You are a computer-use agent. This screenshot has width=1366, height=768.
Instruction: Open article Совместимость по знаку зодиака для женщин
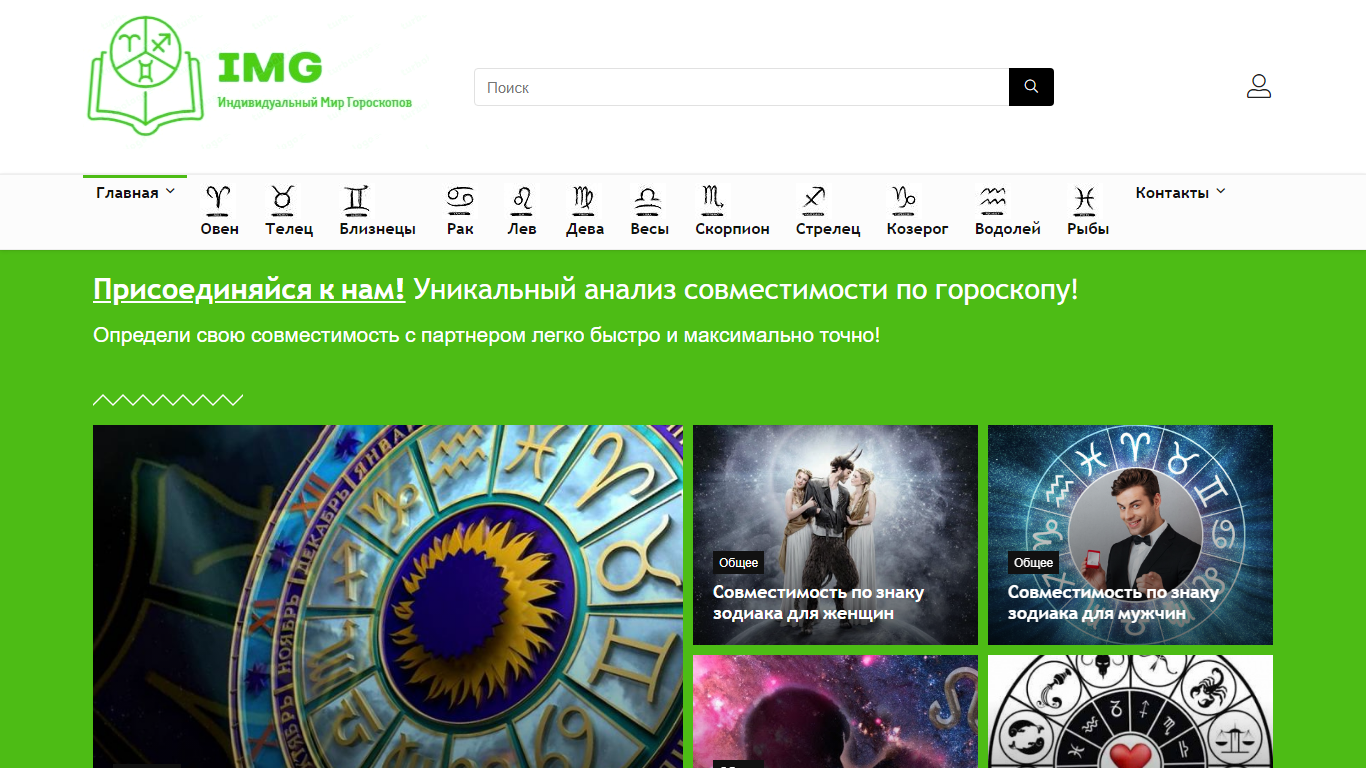[x=818, y=603]
